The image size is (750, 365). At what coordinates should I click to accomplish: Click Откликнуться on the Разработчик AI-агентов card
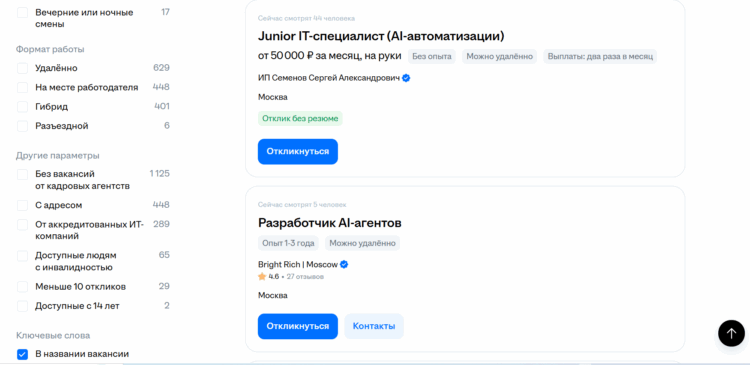[x=298, y=326]
